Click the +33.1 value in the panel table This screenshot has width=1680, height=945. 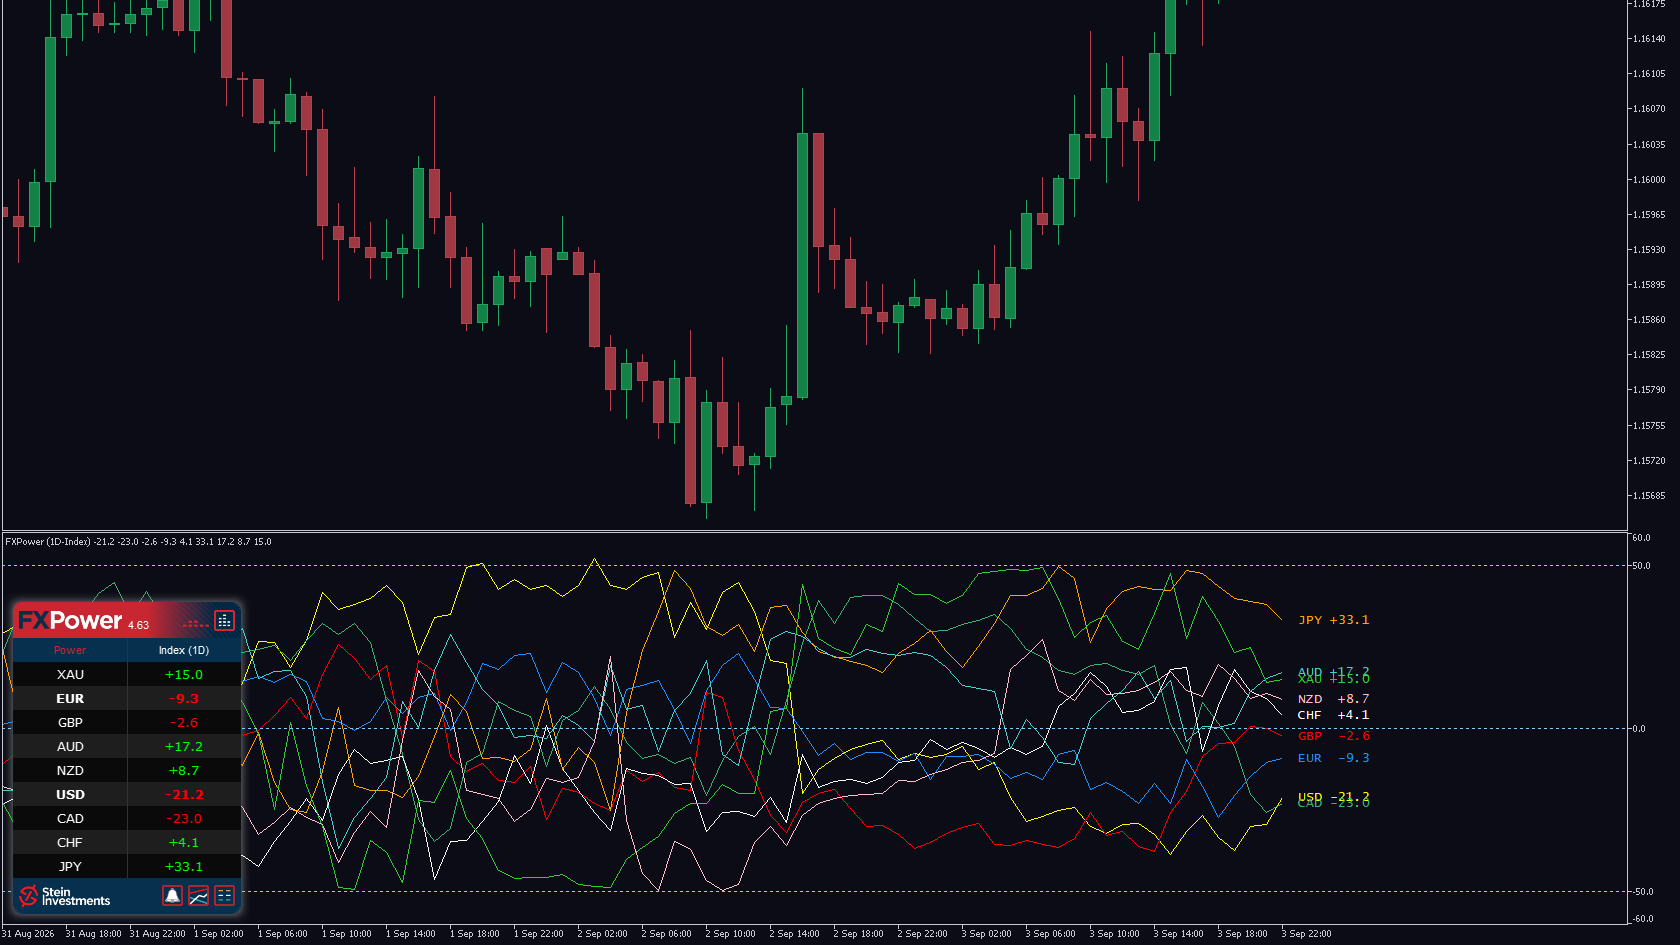(184, 866)
